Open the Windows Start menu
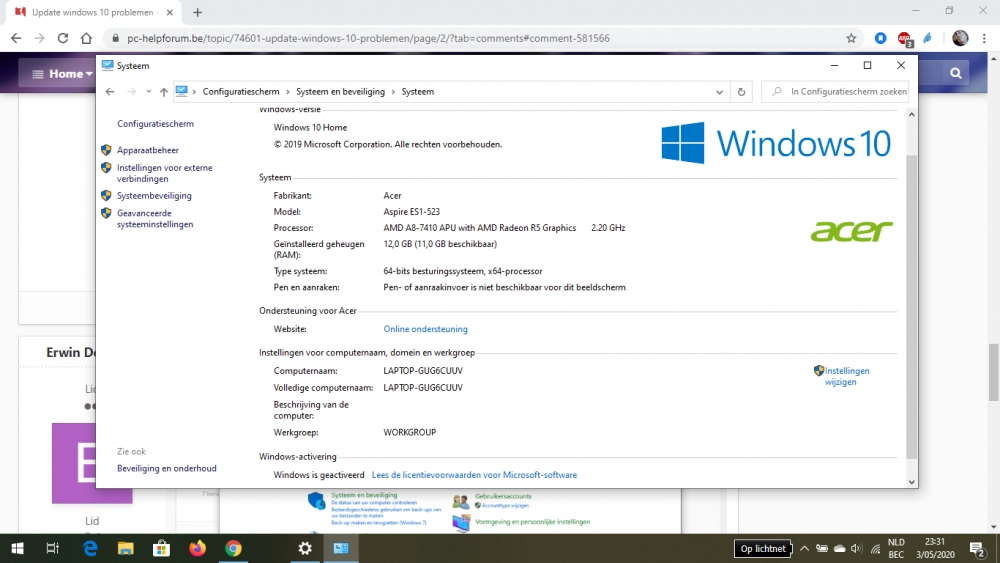Viewport: 1000px width, 563px height. [x=17, y=548]
